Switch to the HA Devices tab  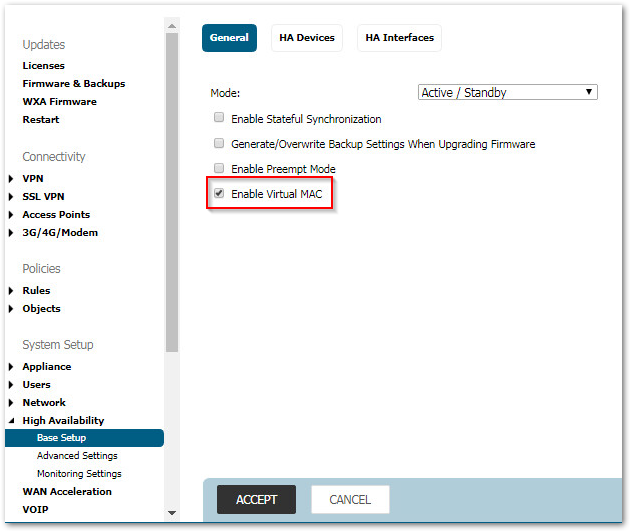tap(305, 38)
